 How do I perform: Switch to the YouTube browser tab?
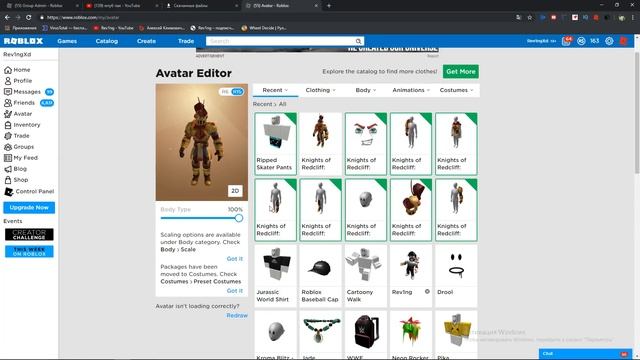point(121,6)
